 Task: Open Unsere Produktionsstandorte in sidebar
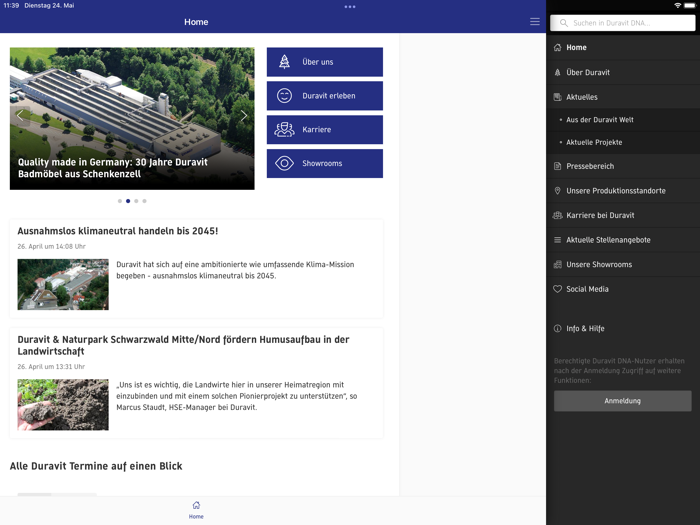click(623, 191)
